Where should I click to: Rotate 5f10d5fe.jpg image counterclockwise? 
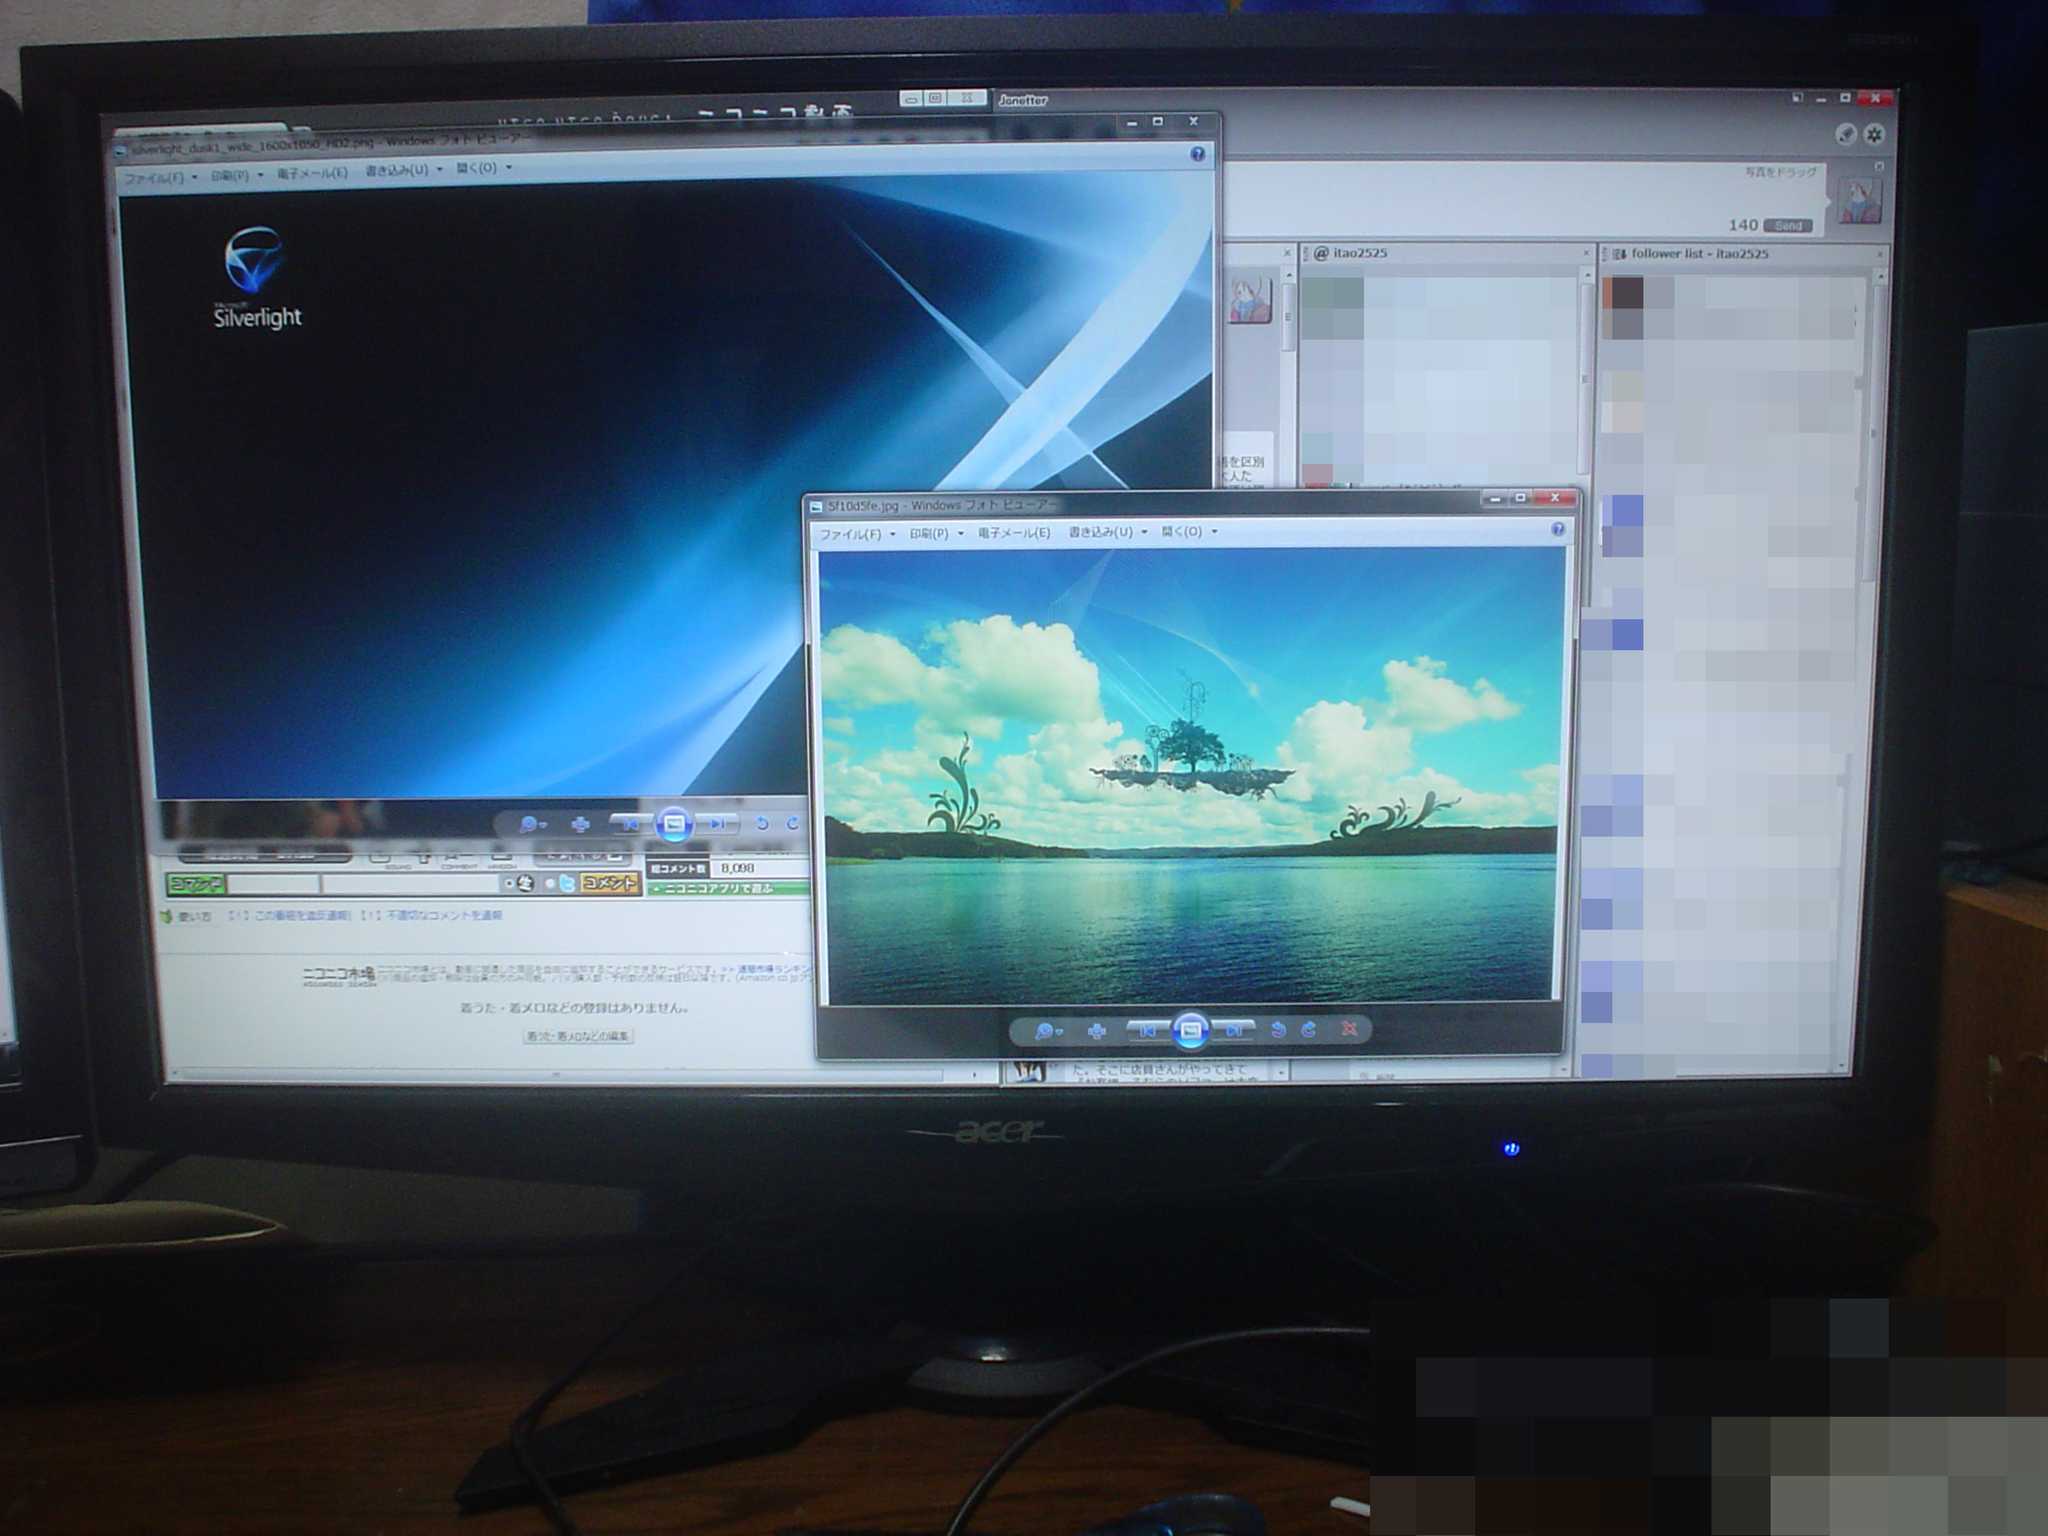[1278, 1029]
